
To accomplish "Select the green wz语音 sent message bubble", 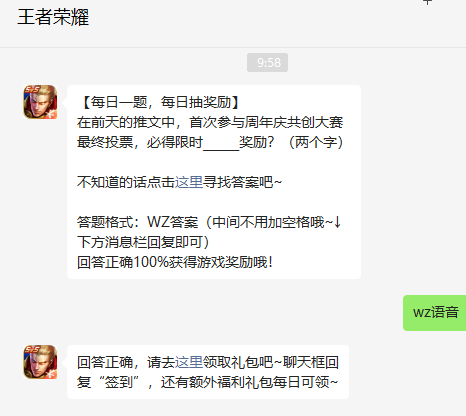I will point(435,313).
